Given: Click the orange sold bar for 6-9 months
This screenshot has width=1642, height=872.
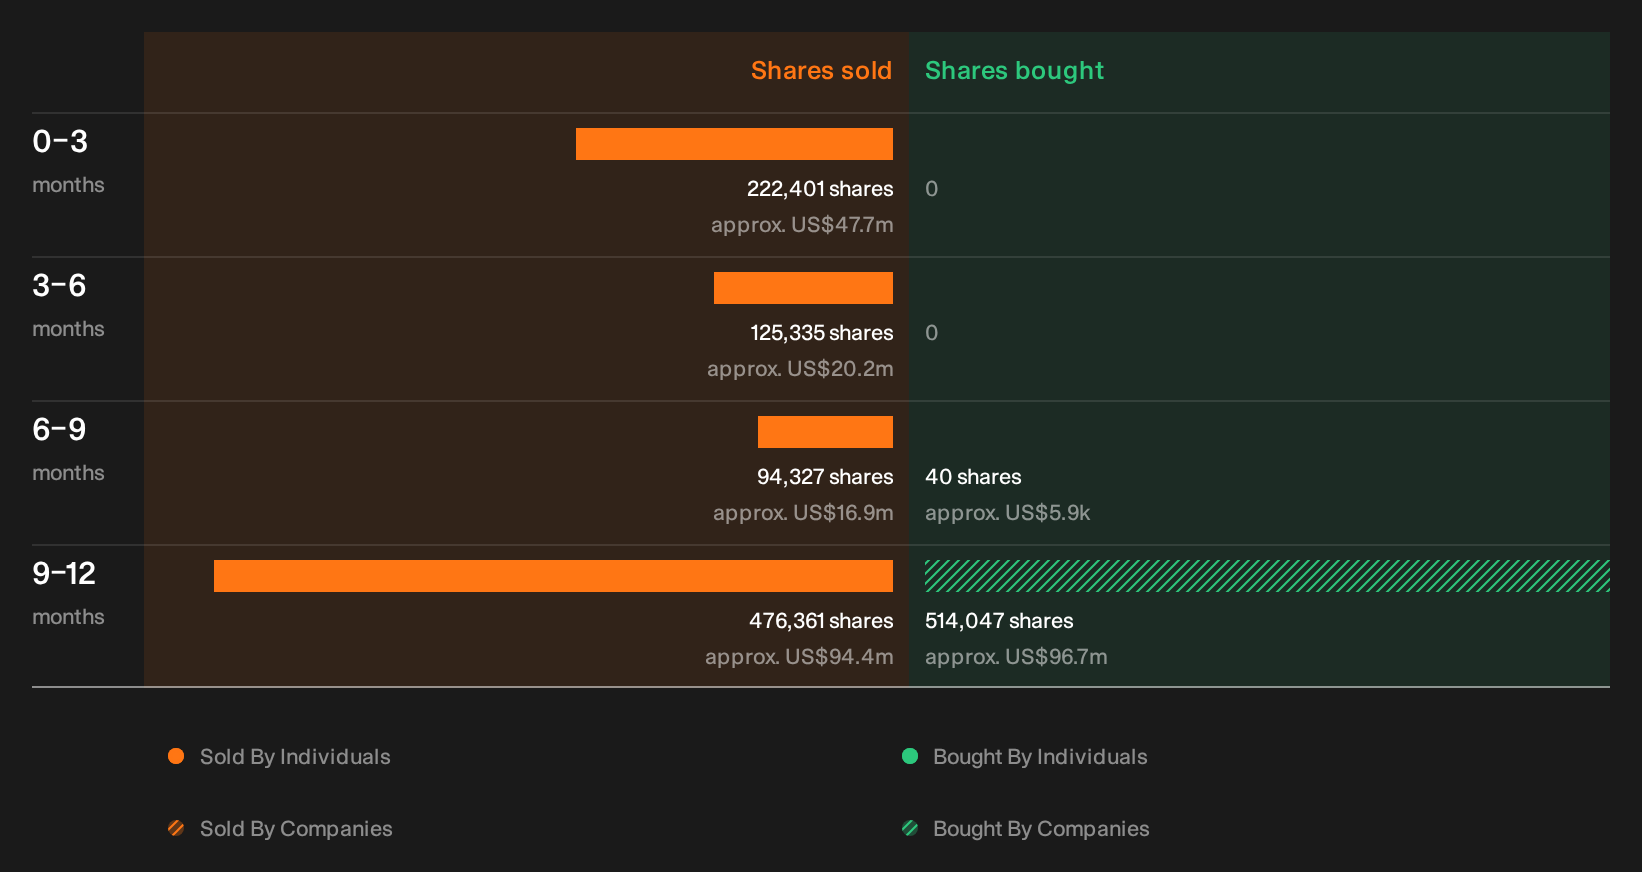Looking at the screenshot, I should pyautogui.click(x=825, y=432).
